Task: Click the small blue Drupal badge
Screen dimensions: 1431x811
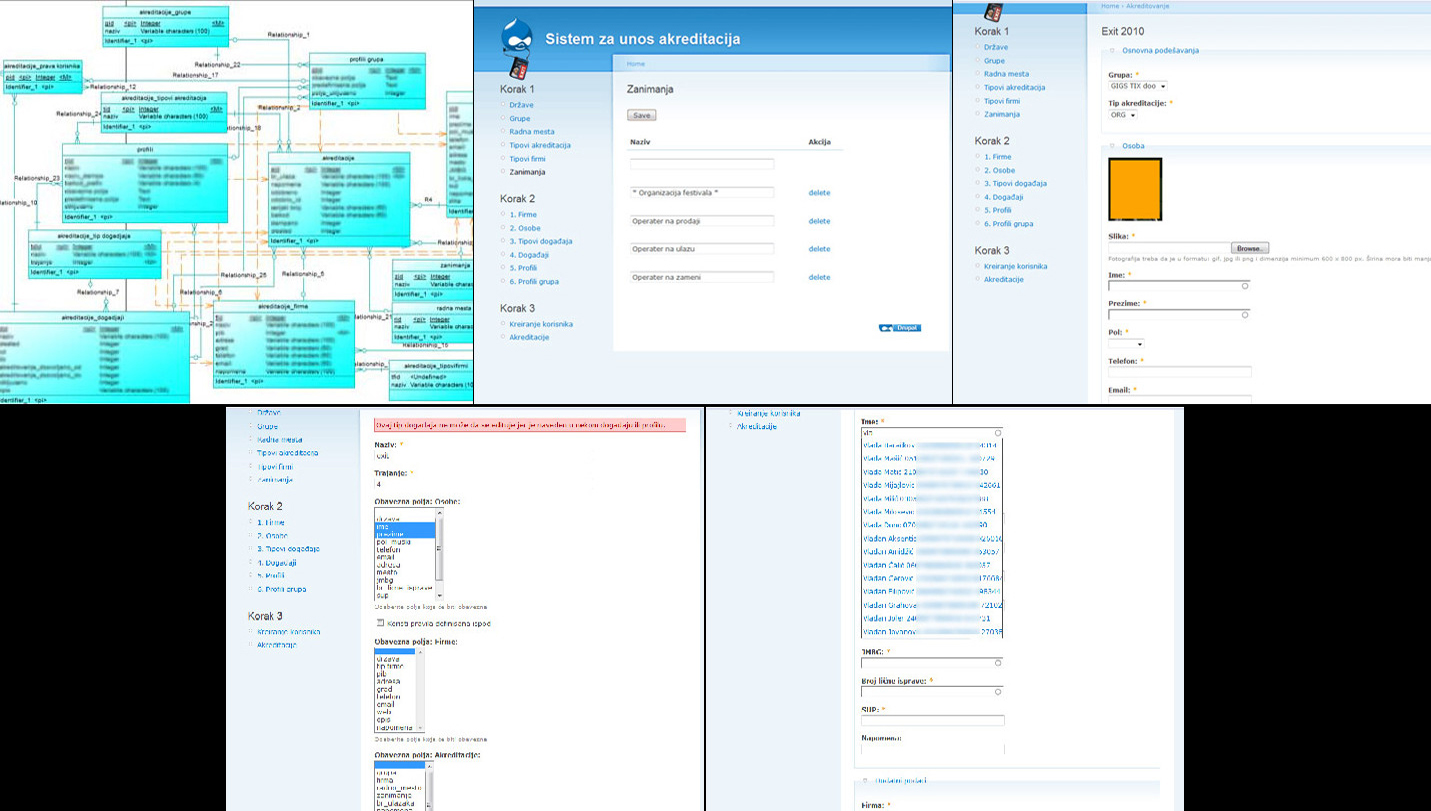Action: coord(900,327)
